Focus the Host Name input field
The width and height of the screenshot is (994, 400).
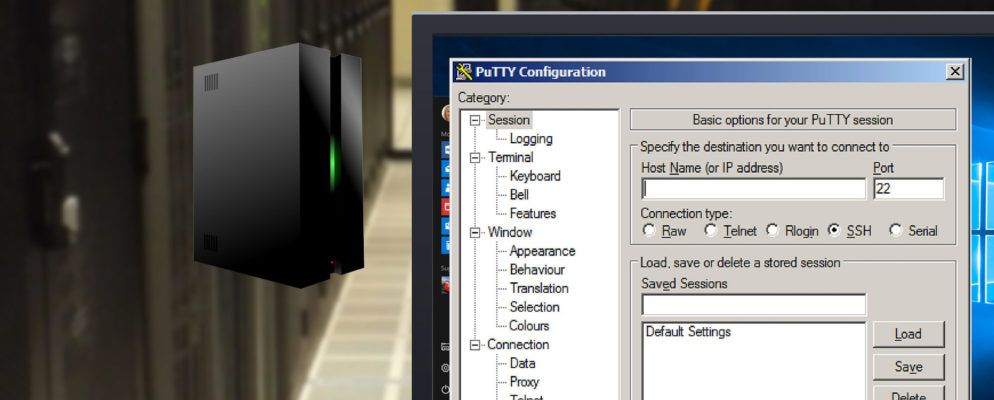point(754,189)
